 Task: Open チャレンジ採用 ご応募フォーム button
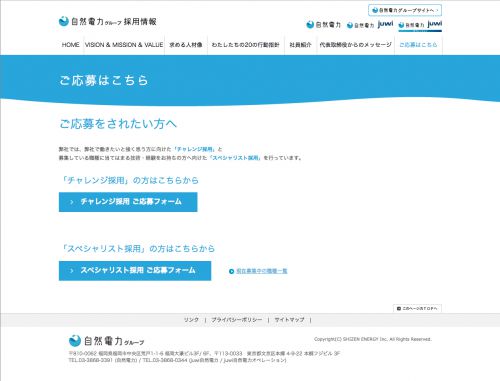[x=128, y=202]
